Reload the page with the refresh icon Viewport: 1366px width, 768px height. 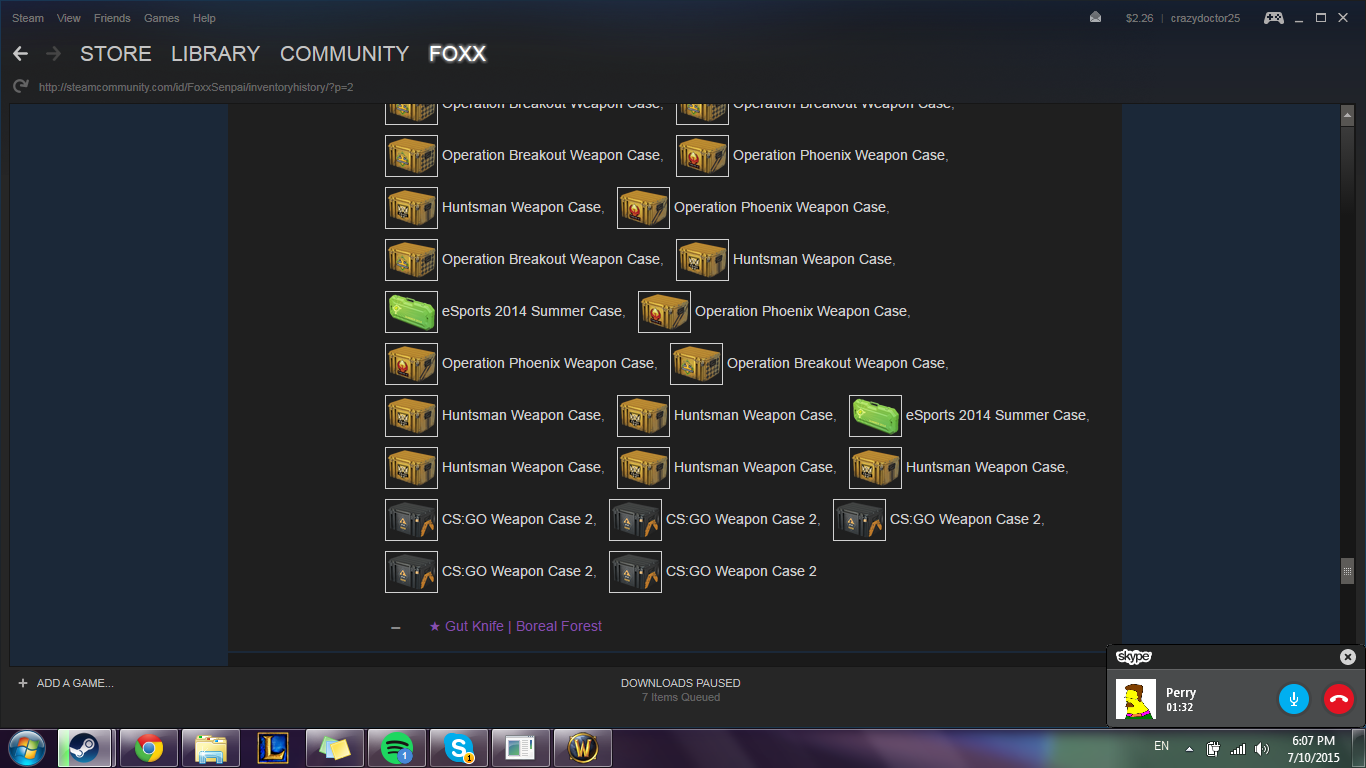[x=20, y=87]
